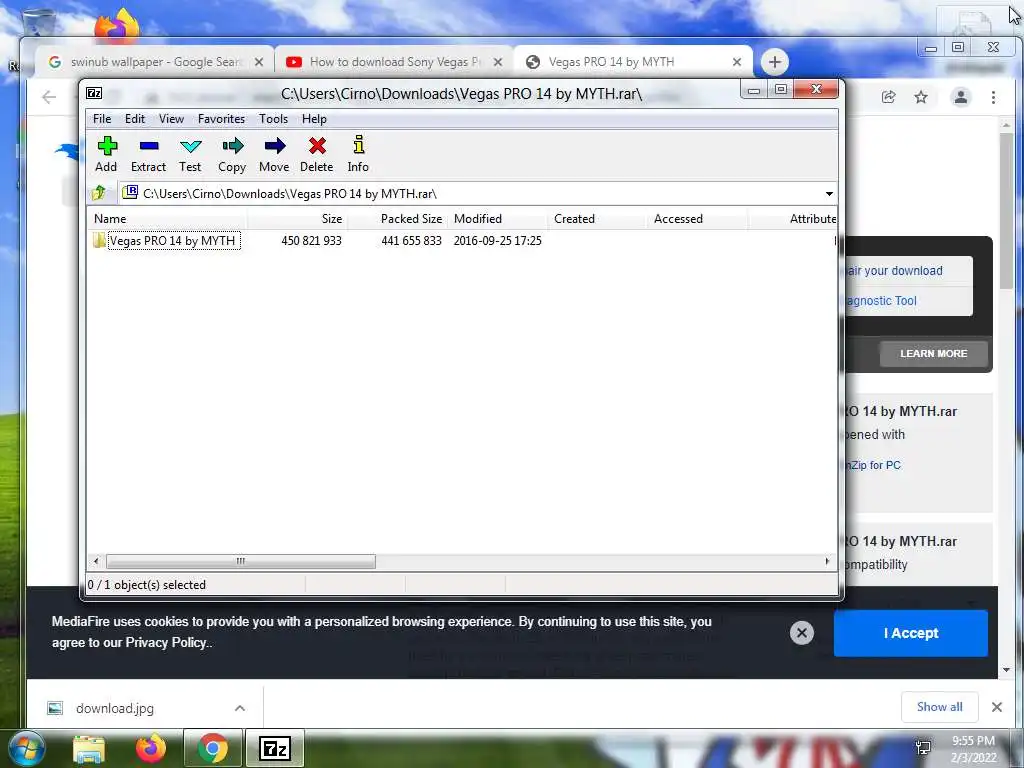Open the Diagnostic Tool link

tap(881, 300)
